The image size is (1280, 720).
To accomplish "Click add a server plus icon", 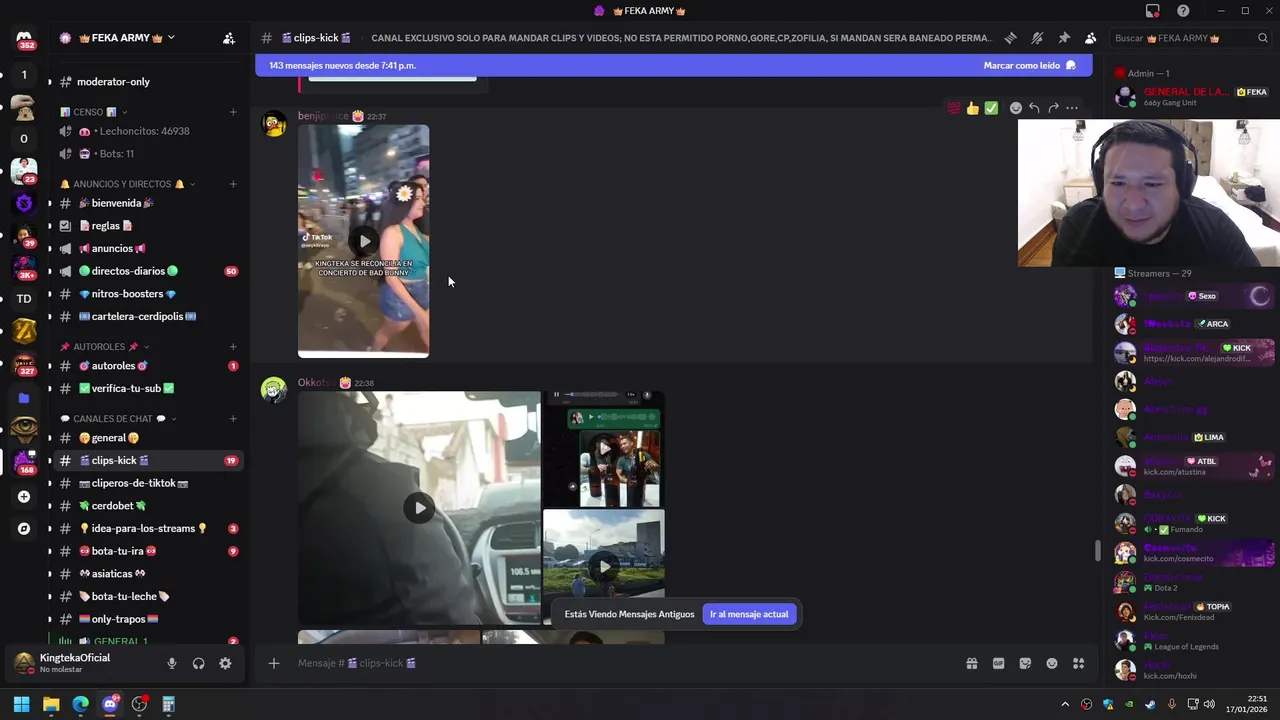I will 24,496.
